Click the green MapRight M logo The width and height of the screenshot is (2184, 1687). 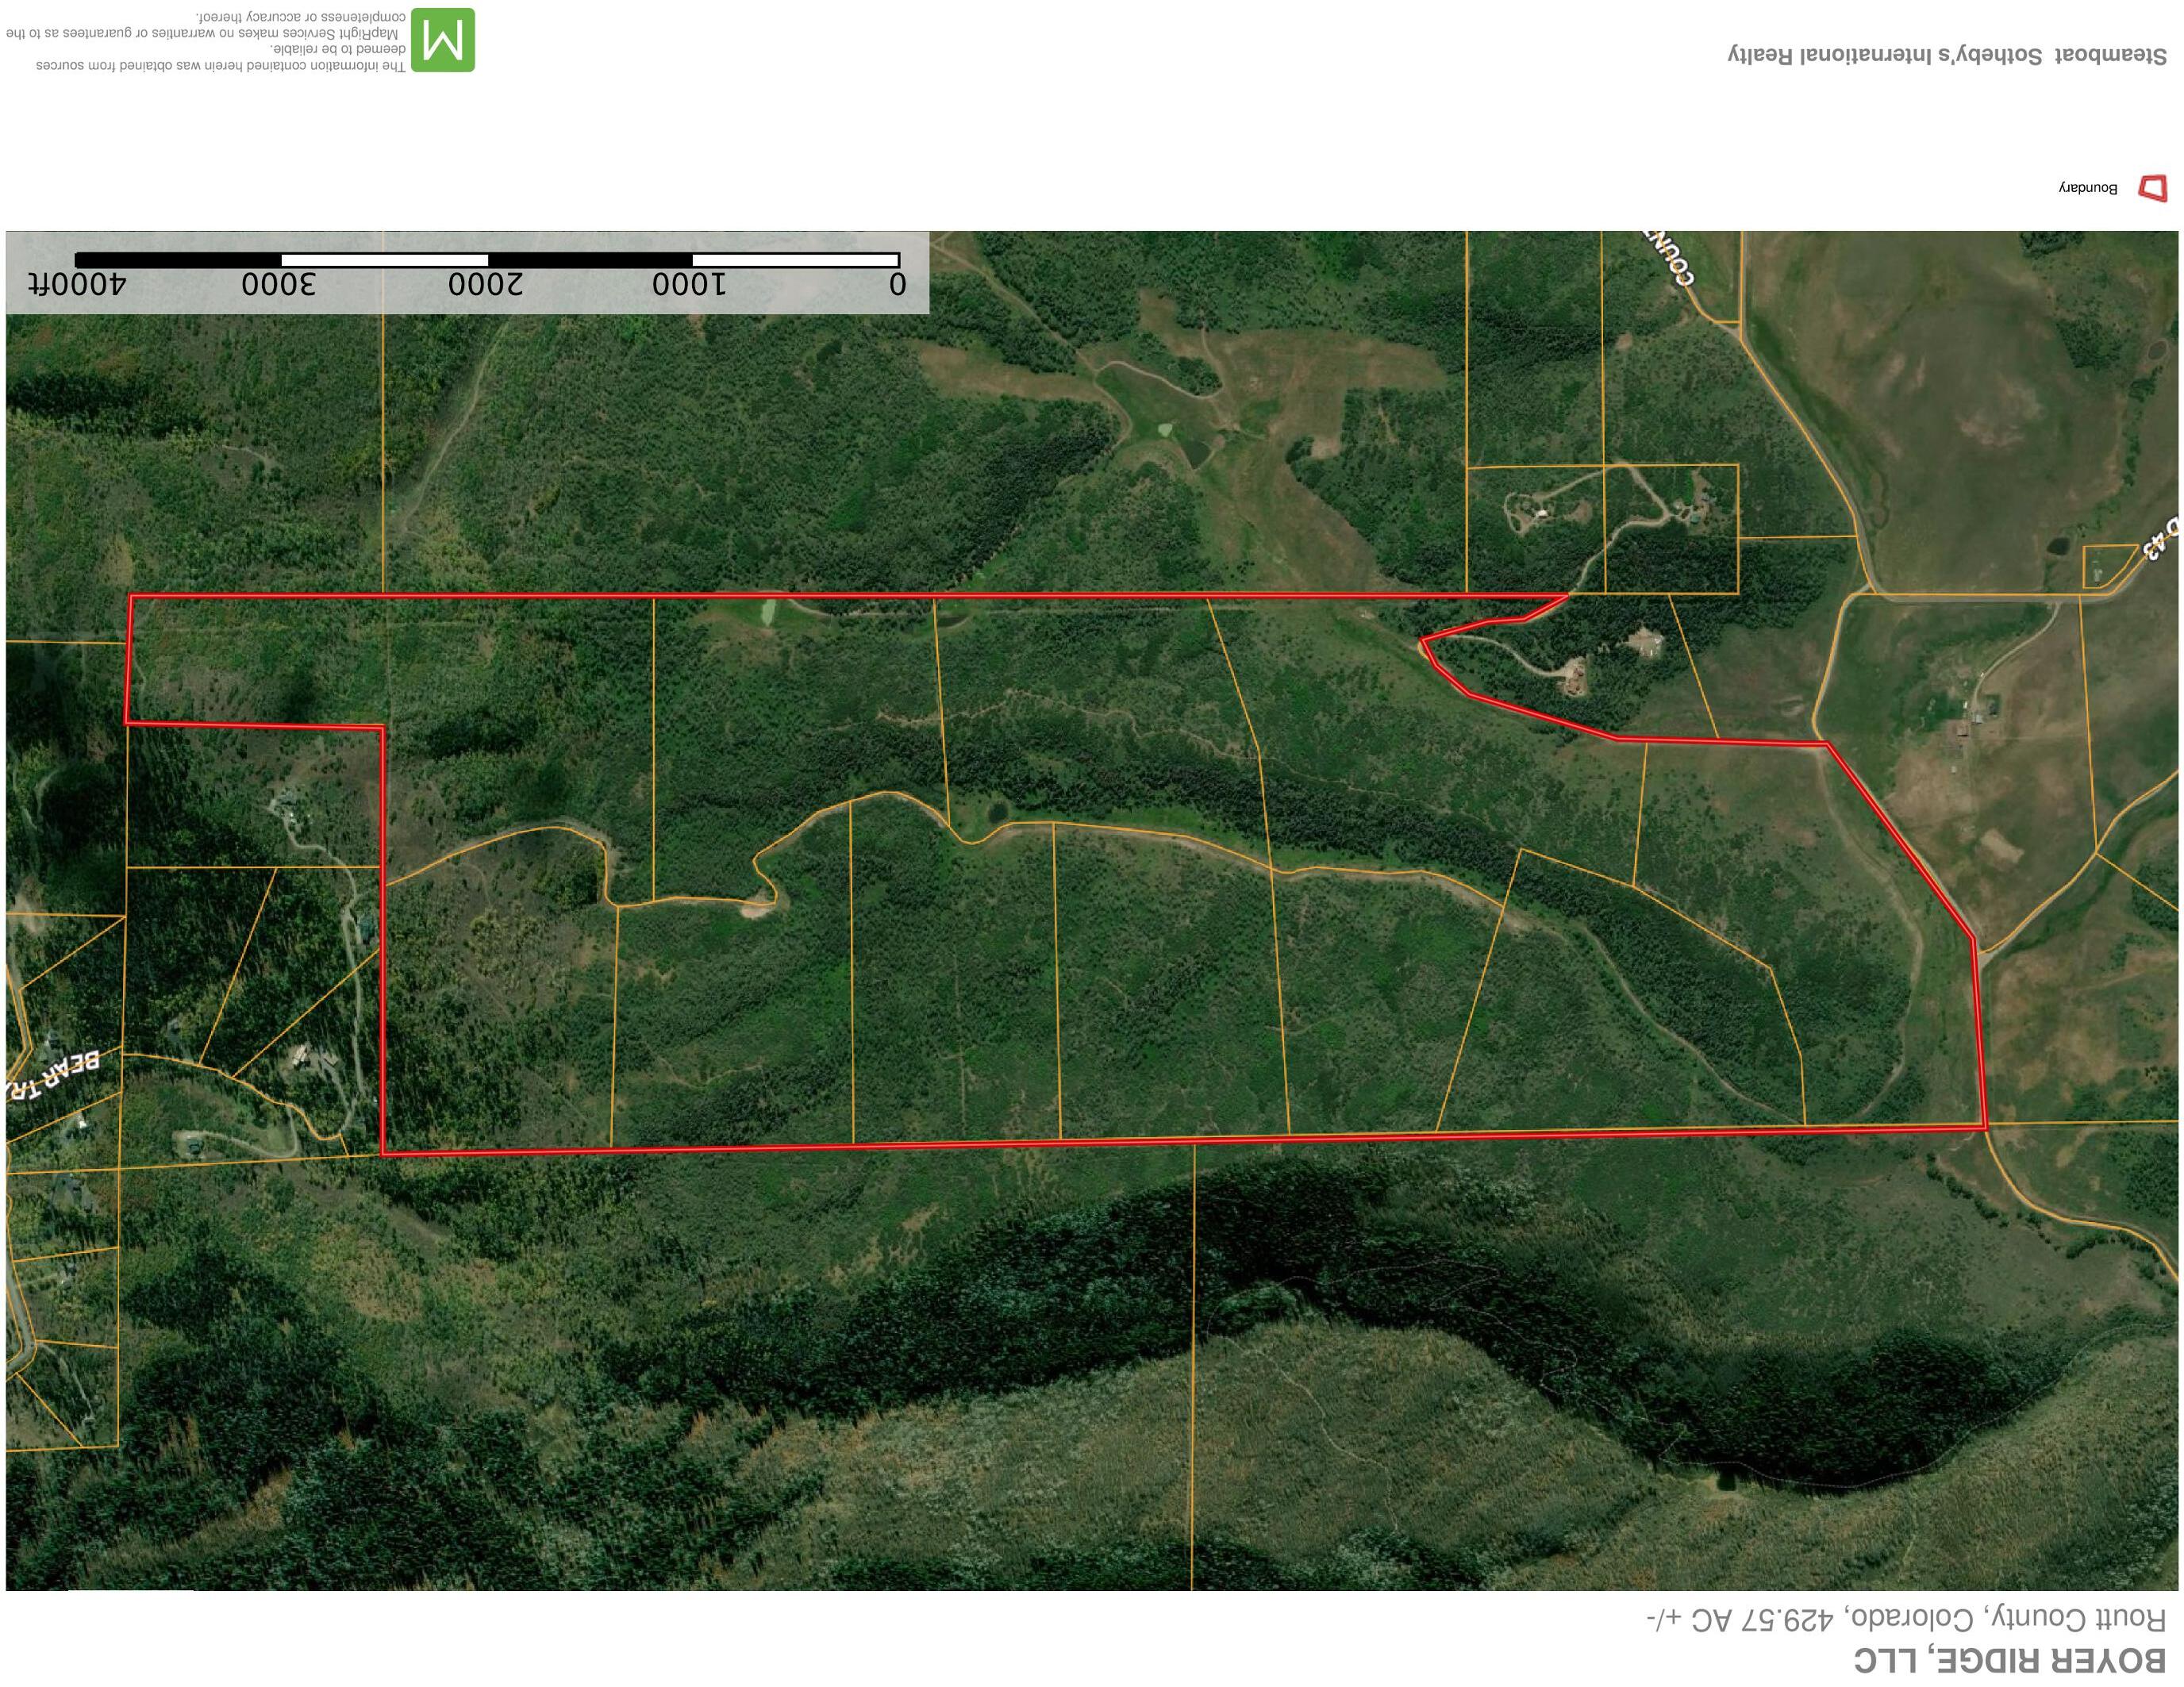(443, 40)
